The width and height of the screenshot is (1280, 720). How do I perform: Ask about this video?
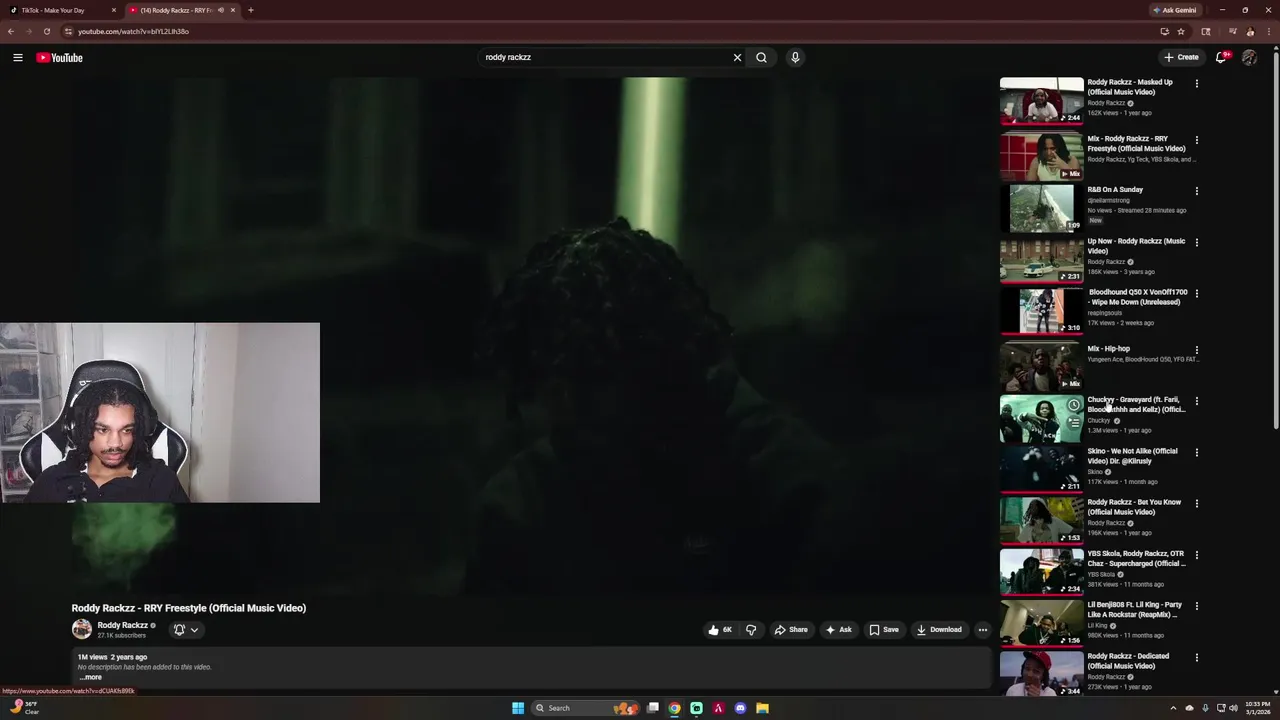pos(838,630)
